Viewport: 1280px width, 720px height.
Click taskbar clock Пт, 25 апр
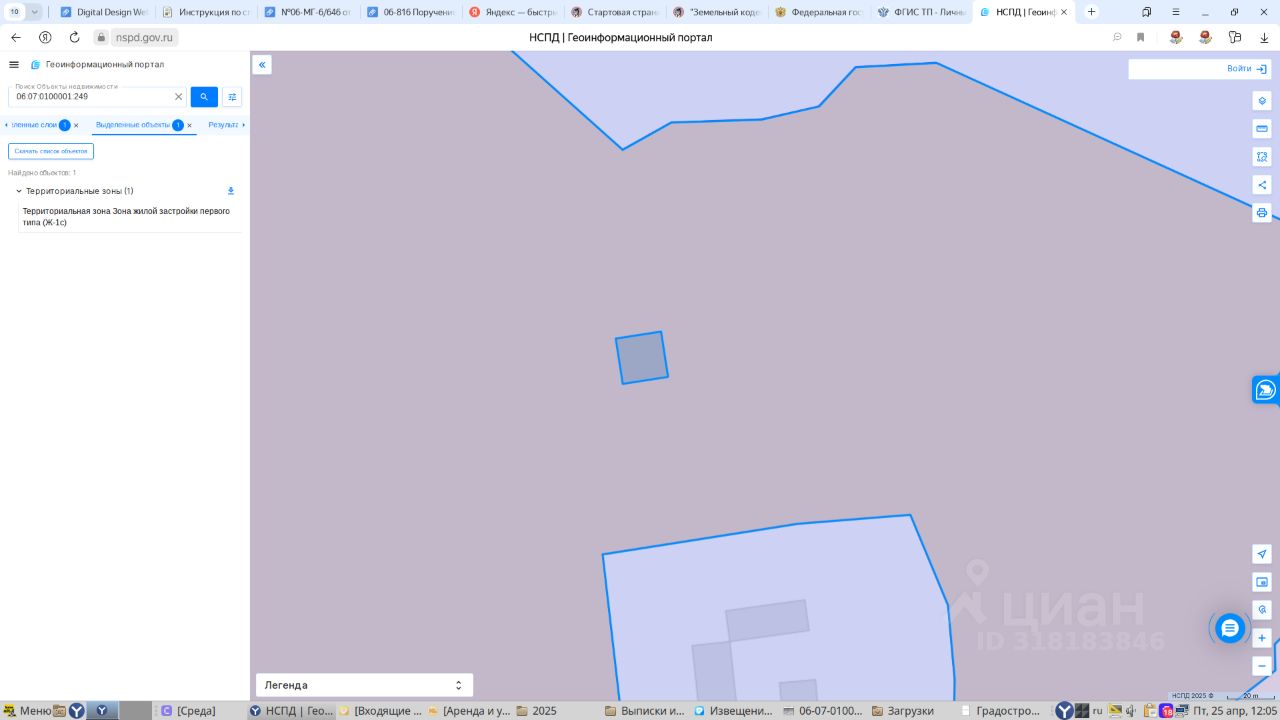pos(1234,711)
